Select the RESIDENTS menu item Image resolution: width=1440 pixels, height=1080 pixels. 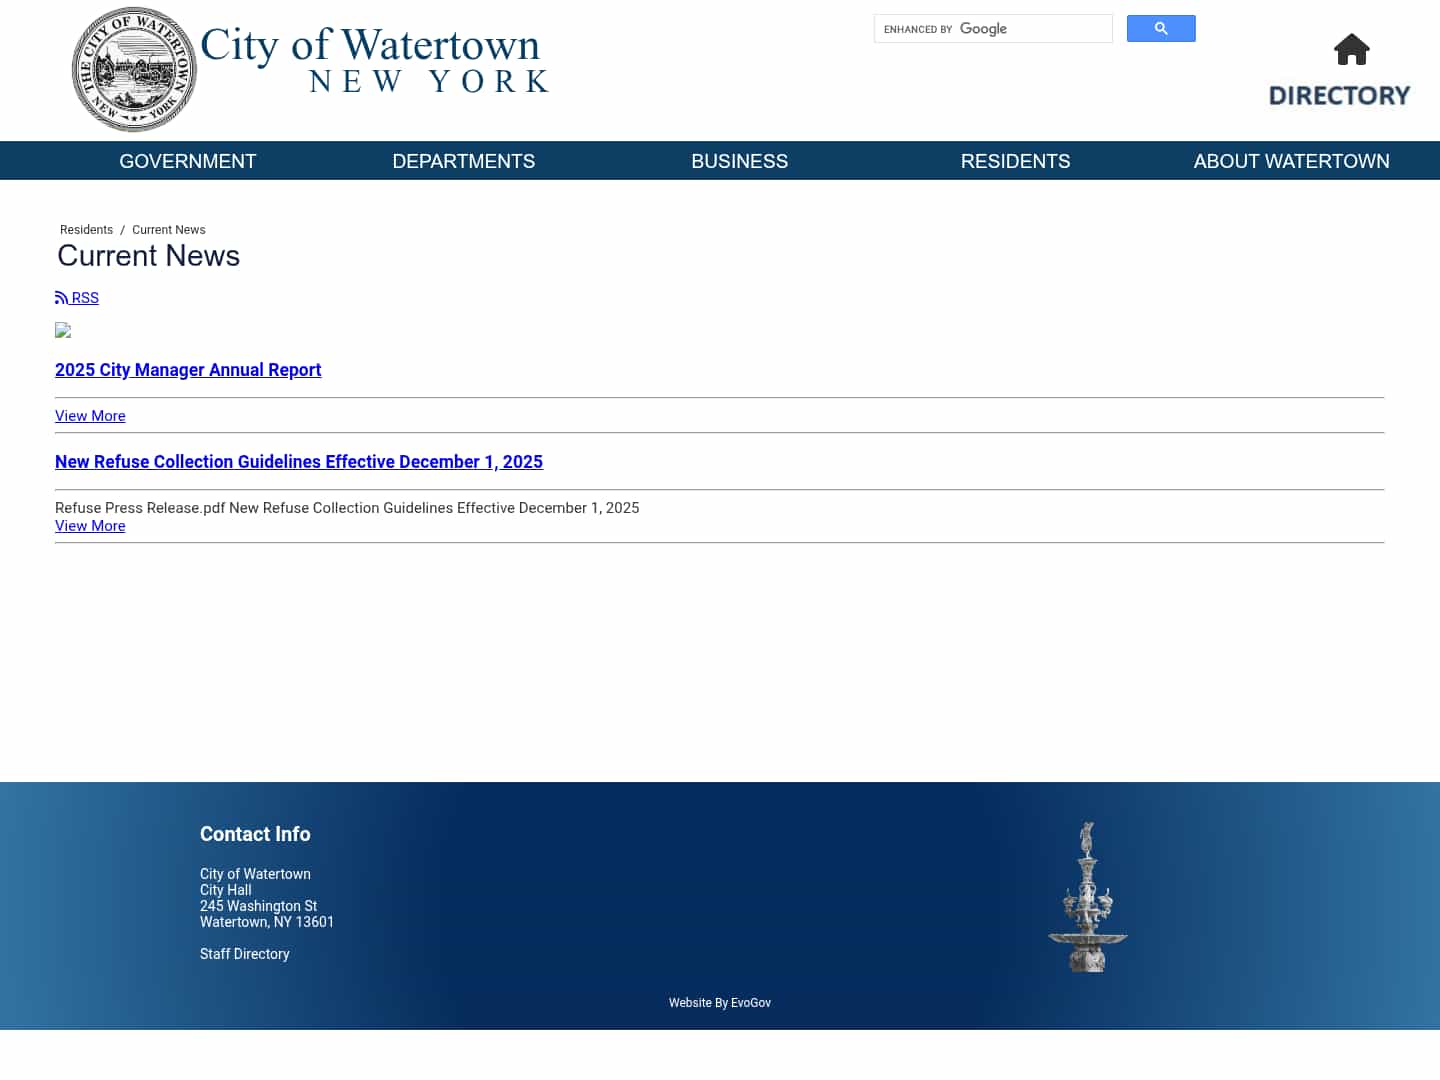click(1015, 161)
